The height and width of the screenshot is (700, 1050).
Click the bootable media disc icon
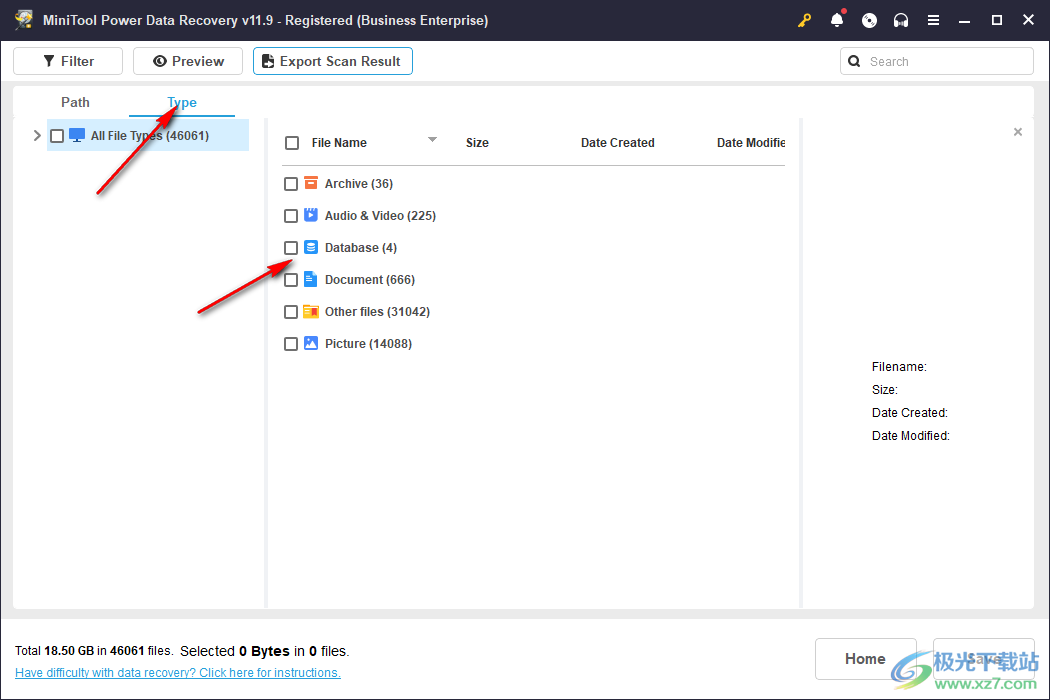coord(869,20)
